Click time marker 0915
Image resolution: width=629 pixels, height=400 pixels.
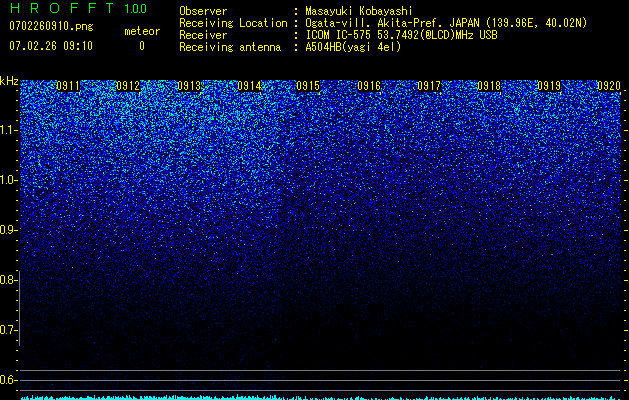[308, 86]
